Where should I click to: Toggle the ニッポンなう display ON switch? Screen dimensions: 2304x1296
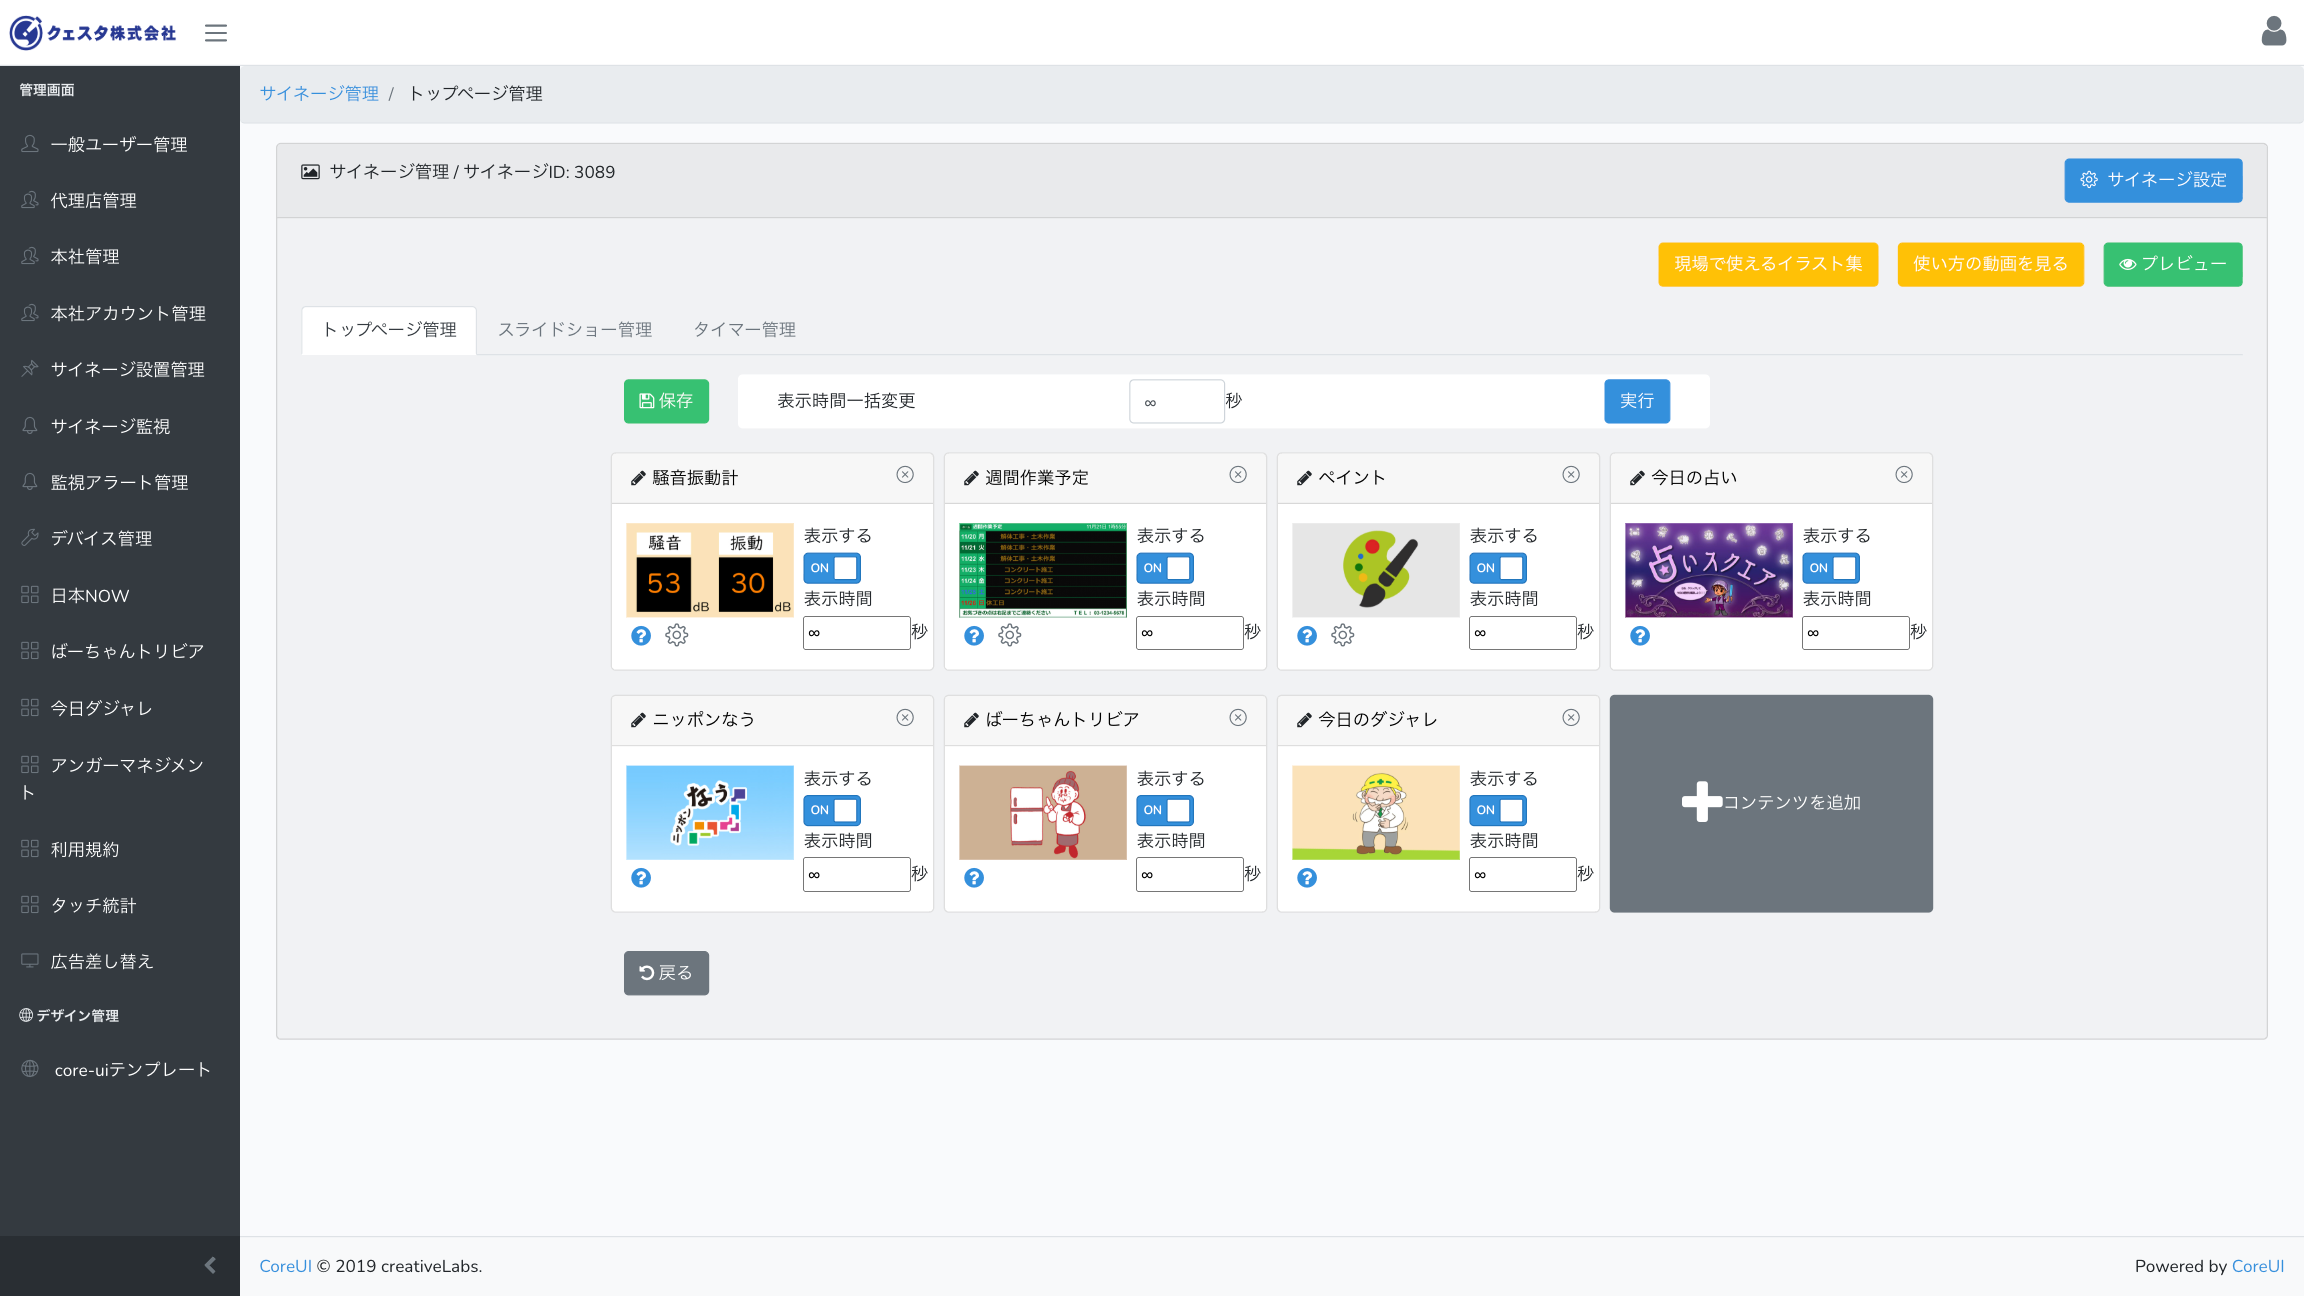pos(832,810)
